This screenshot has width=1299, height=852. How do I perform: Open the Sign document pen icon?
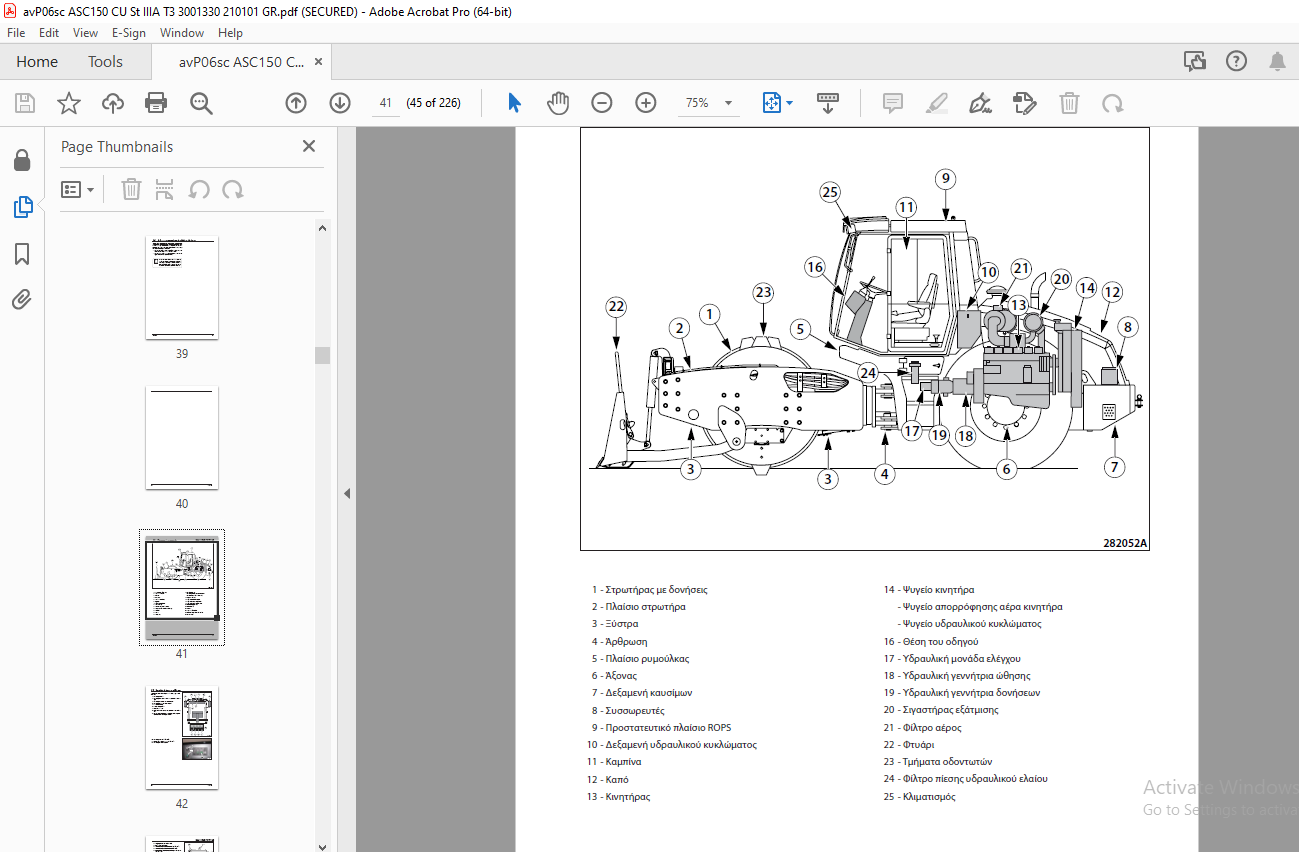coord(981,103)
